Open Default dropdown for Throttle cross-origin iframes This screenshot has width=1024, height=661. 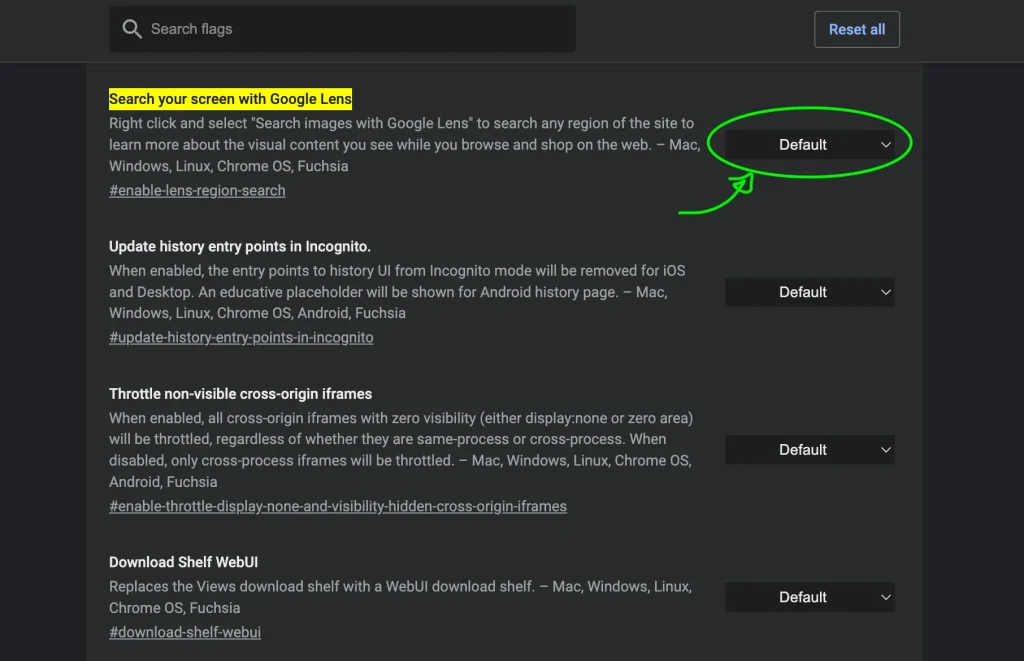tap(810, 449)
